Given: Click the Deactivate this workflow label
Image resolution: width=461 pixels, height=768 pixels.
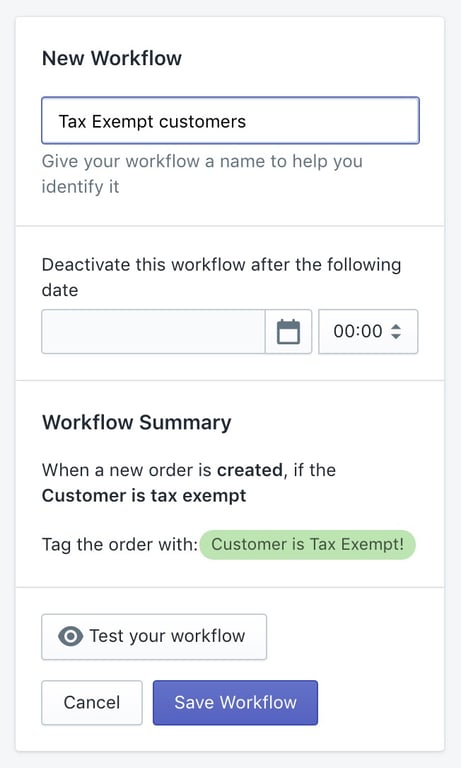Looking at the screenshot, I should point(221,265).
